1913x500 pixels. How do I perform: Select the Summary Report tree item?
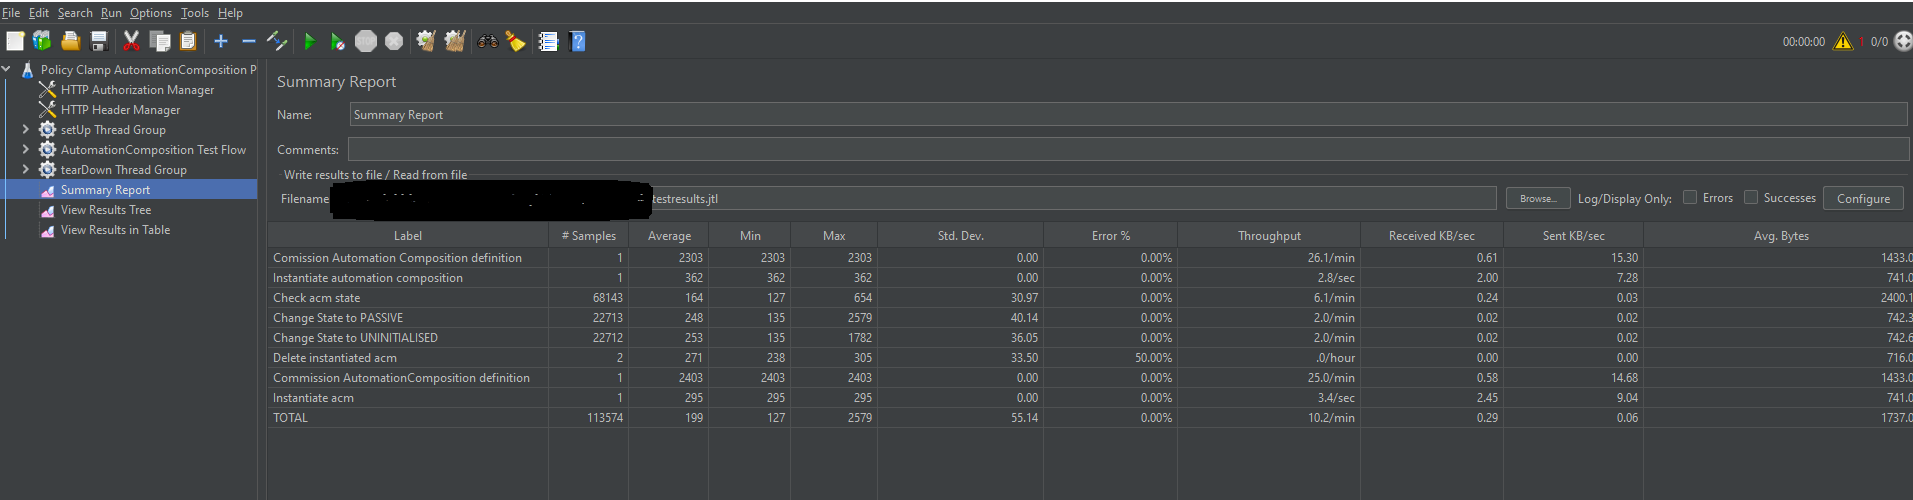click(x=105, y=189)
